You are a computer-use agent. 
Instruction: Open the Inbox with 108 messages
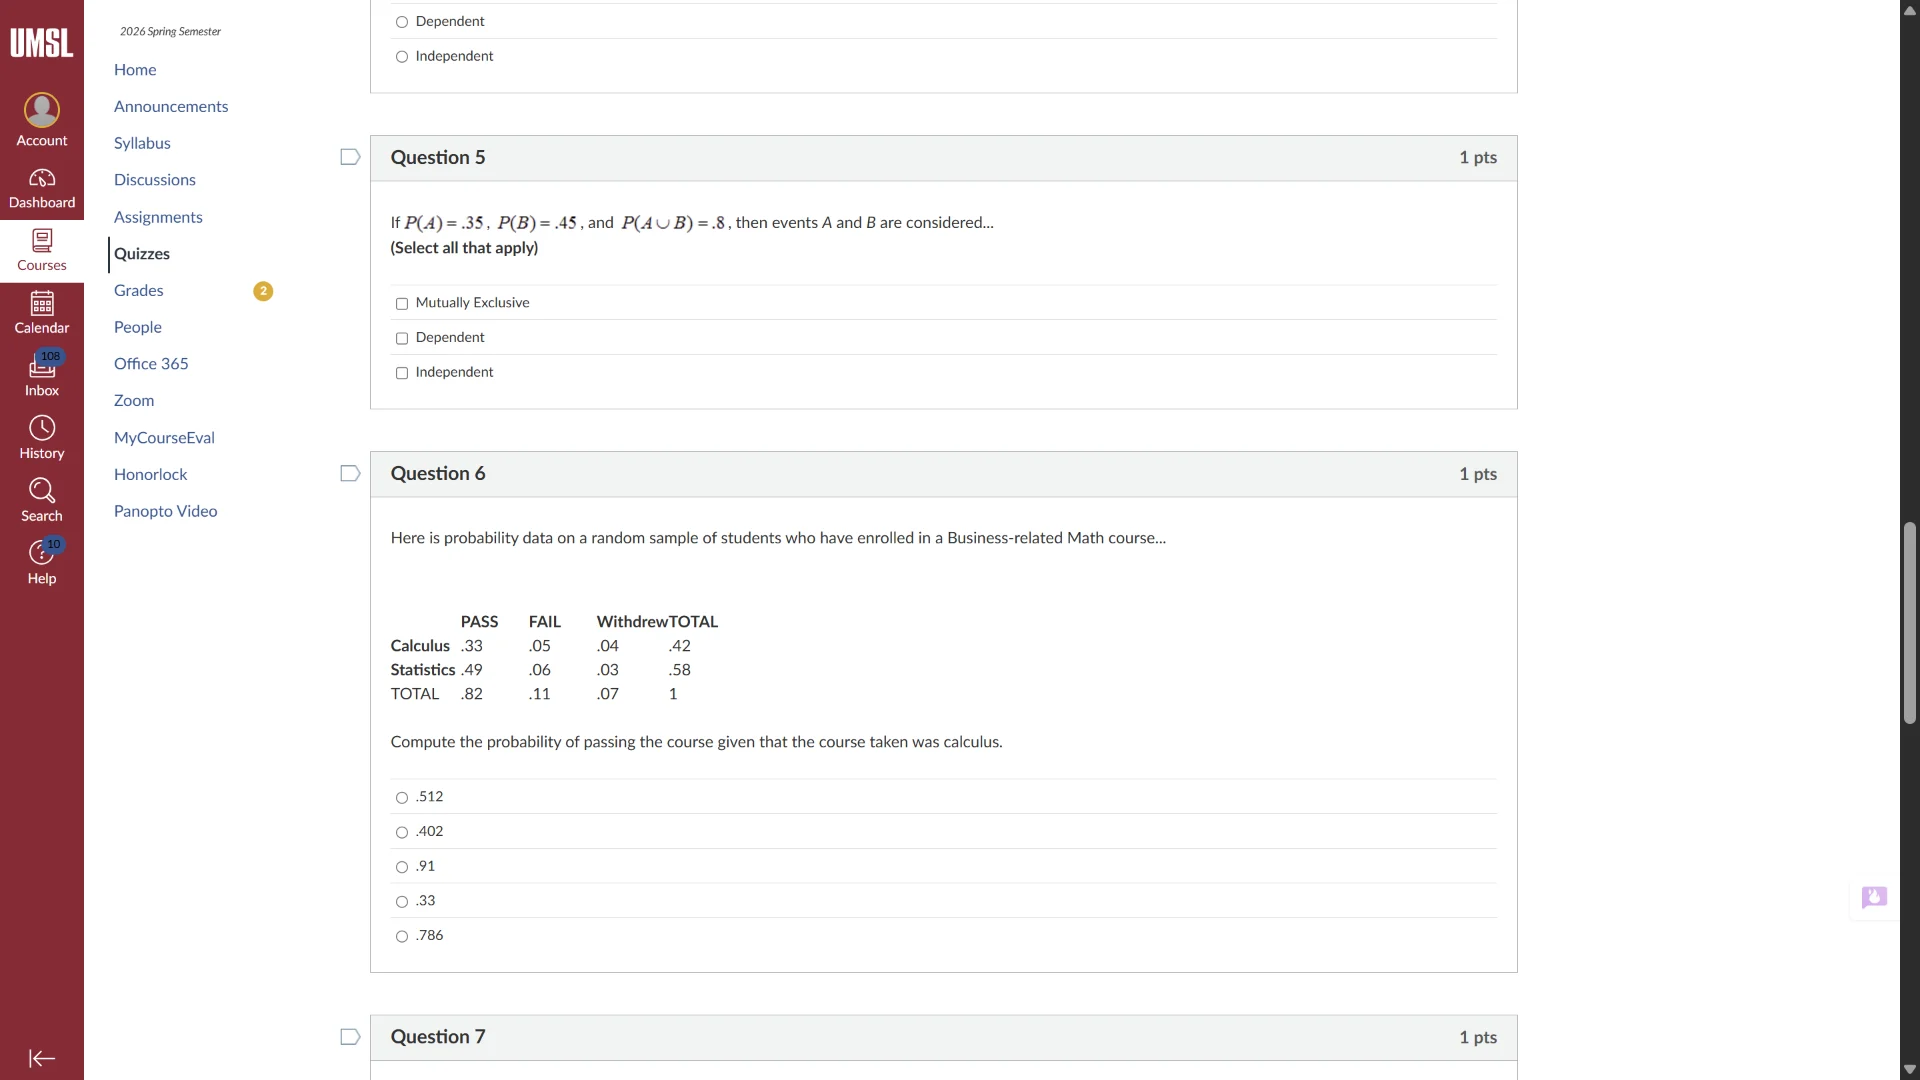(x=41, y=368)
